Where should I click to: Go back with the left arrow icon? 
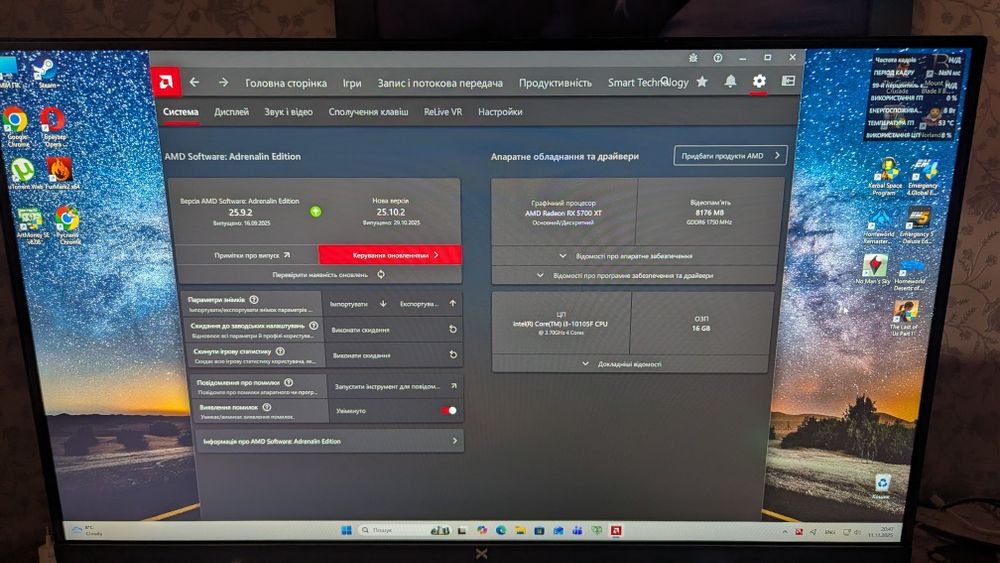click(x=195, y=82)
